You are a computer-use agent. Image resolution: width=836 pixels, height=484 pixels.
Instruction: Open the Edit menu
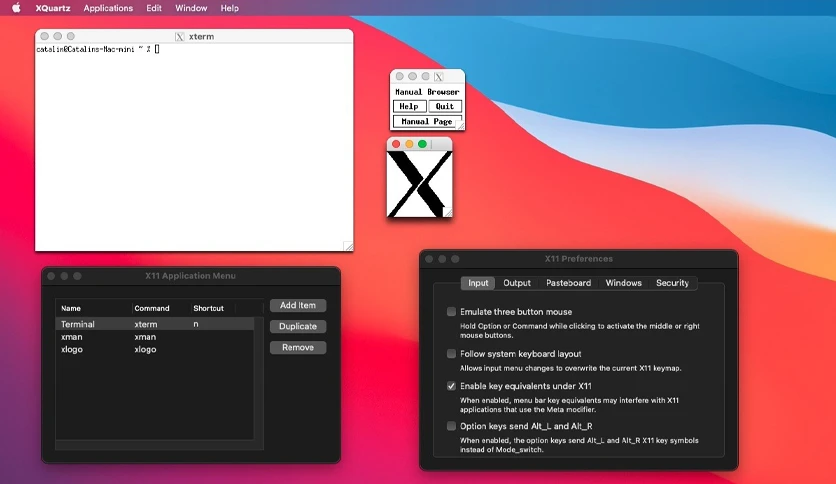pos(154,8)
